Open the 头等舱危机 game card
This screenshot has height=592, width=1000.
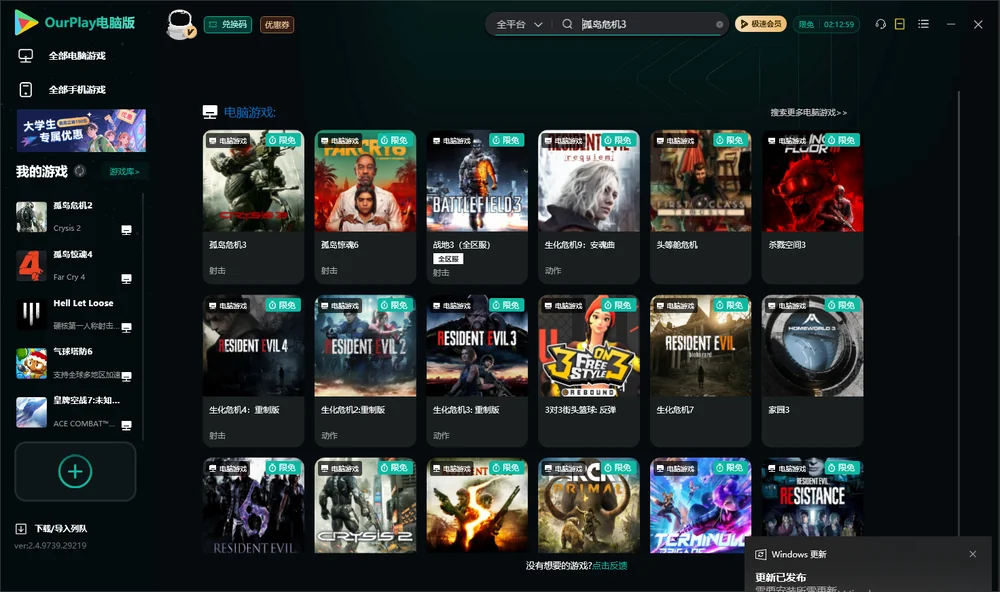tap(700, 207)
